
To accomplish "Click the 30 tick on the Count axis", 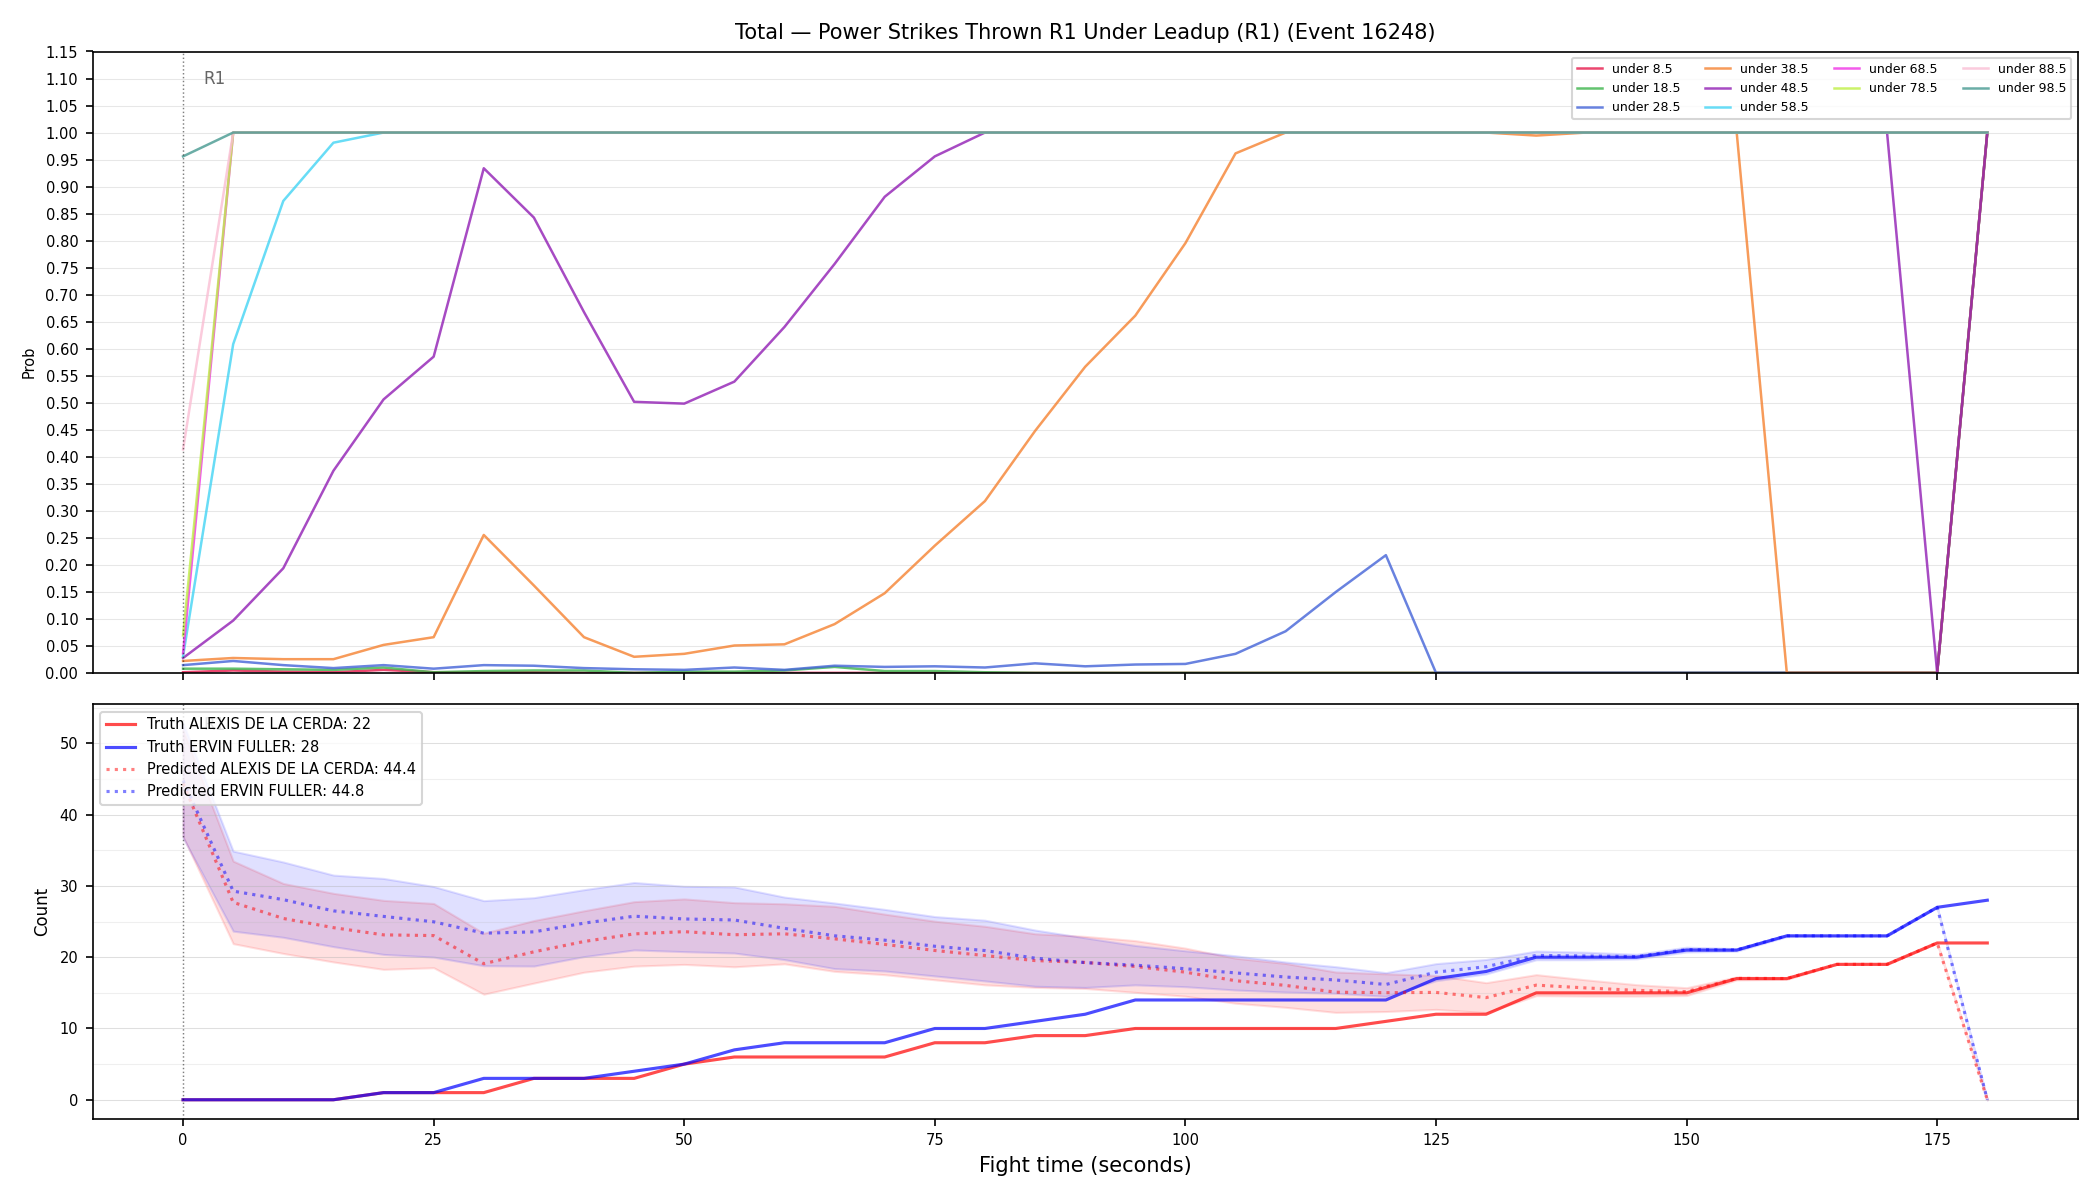I will click(x=68, y=886).
